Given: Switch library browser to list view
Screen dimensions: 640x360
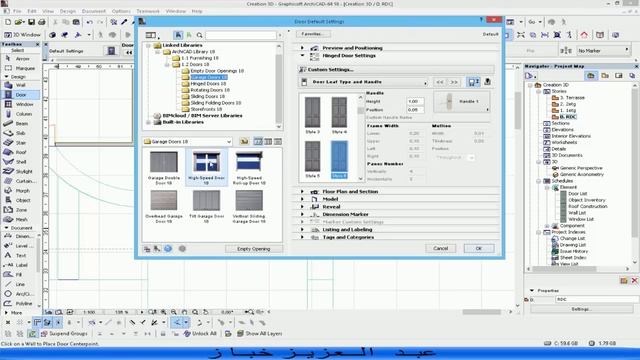Looking at the screenshot, I should (x=278, y=142).
